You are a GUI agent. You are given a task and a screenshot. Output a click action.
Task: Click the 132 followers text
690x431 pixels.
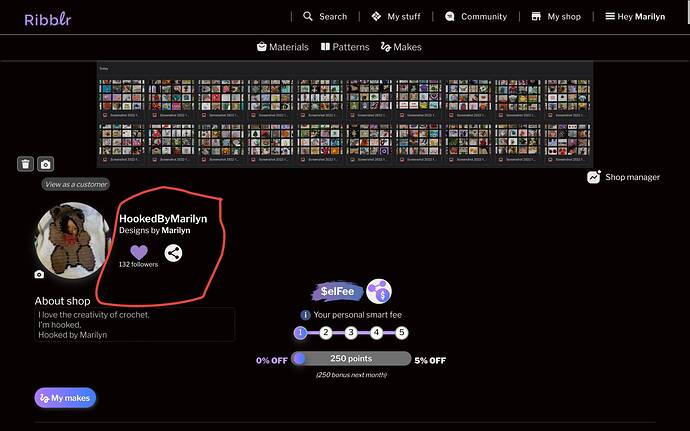pos(138,264)
